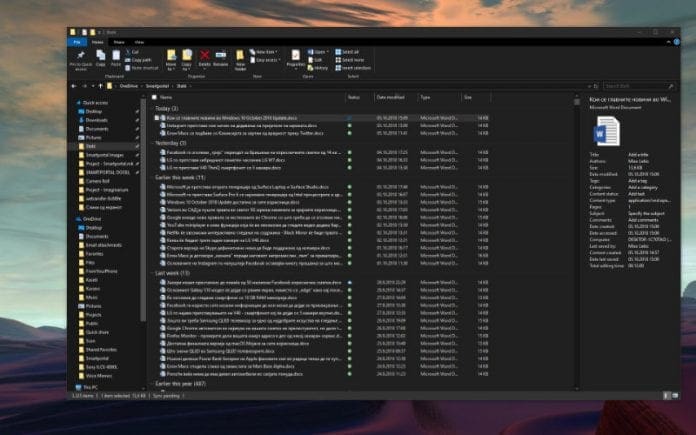This screenshot has width=696, height=435.
Task: Click the History command
Action: pos(318,68)
